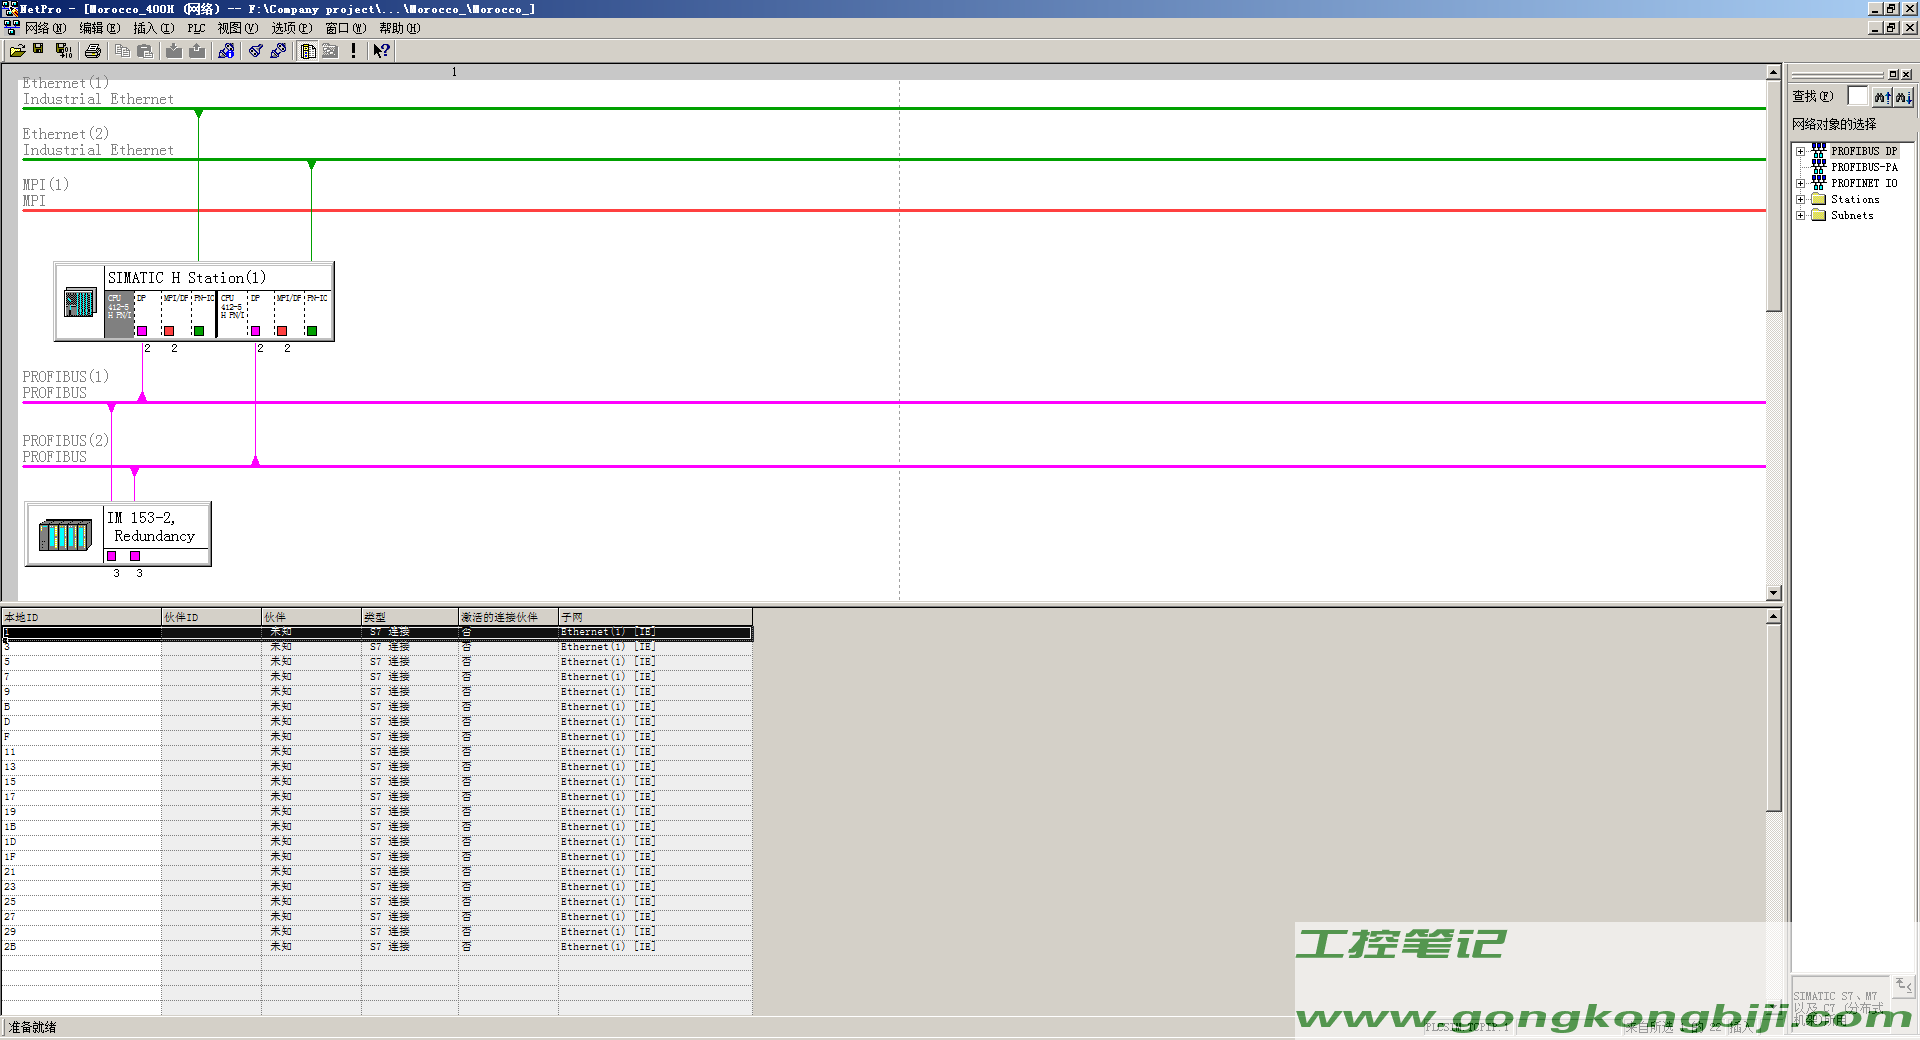This screenshot has height=1040, width=1920.
Task: Open the 网络(N) menu
Action: [45, 28]
